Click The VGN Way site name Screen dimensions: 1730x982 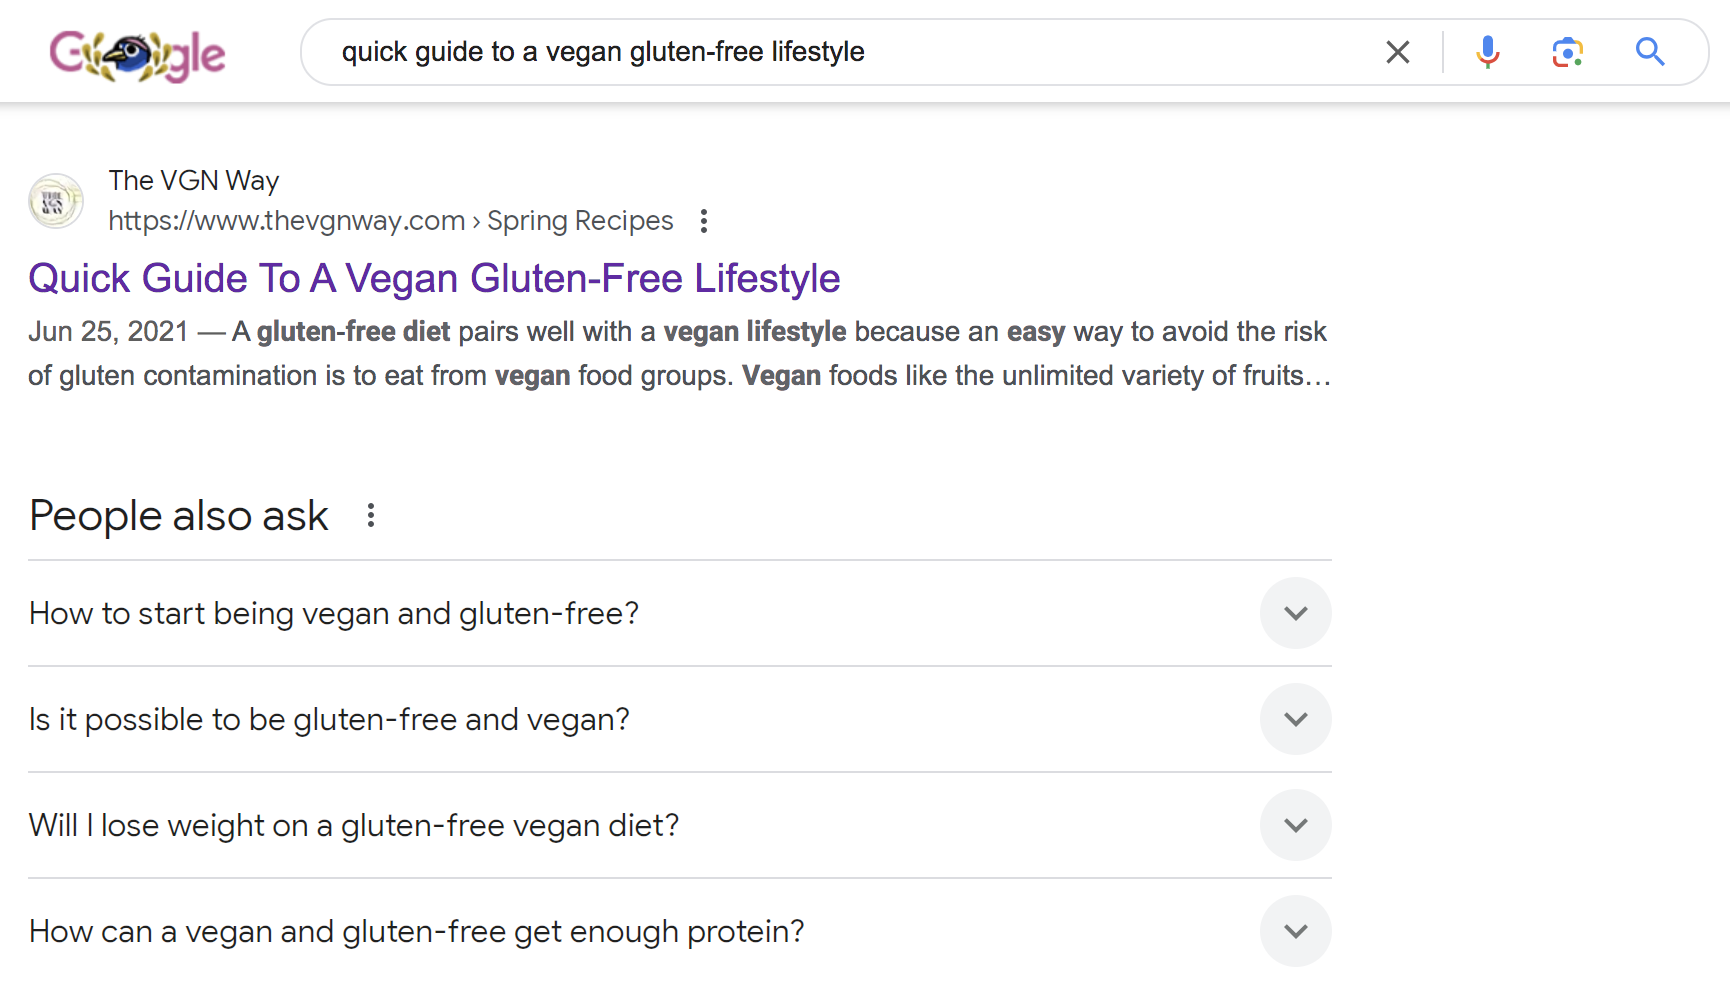click(194, 180)
